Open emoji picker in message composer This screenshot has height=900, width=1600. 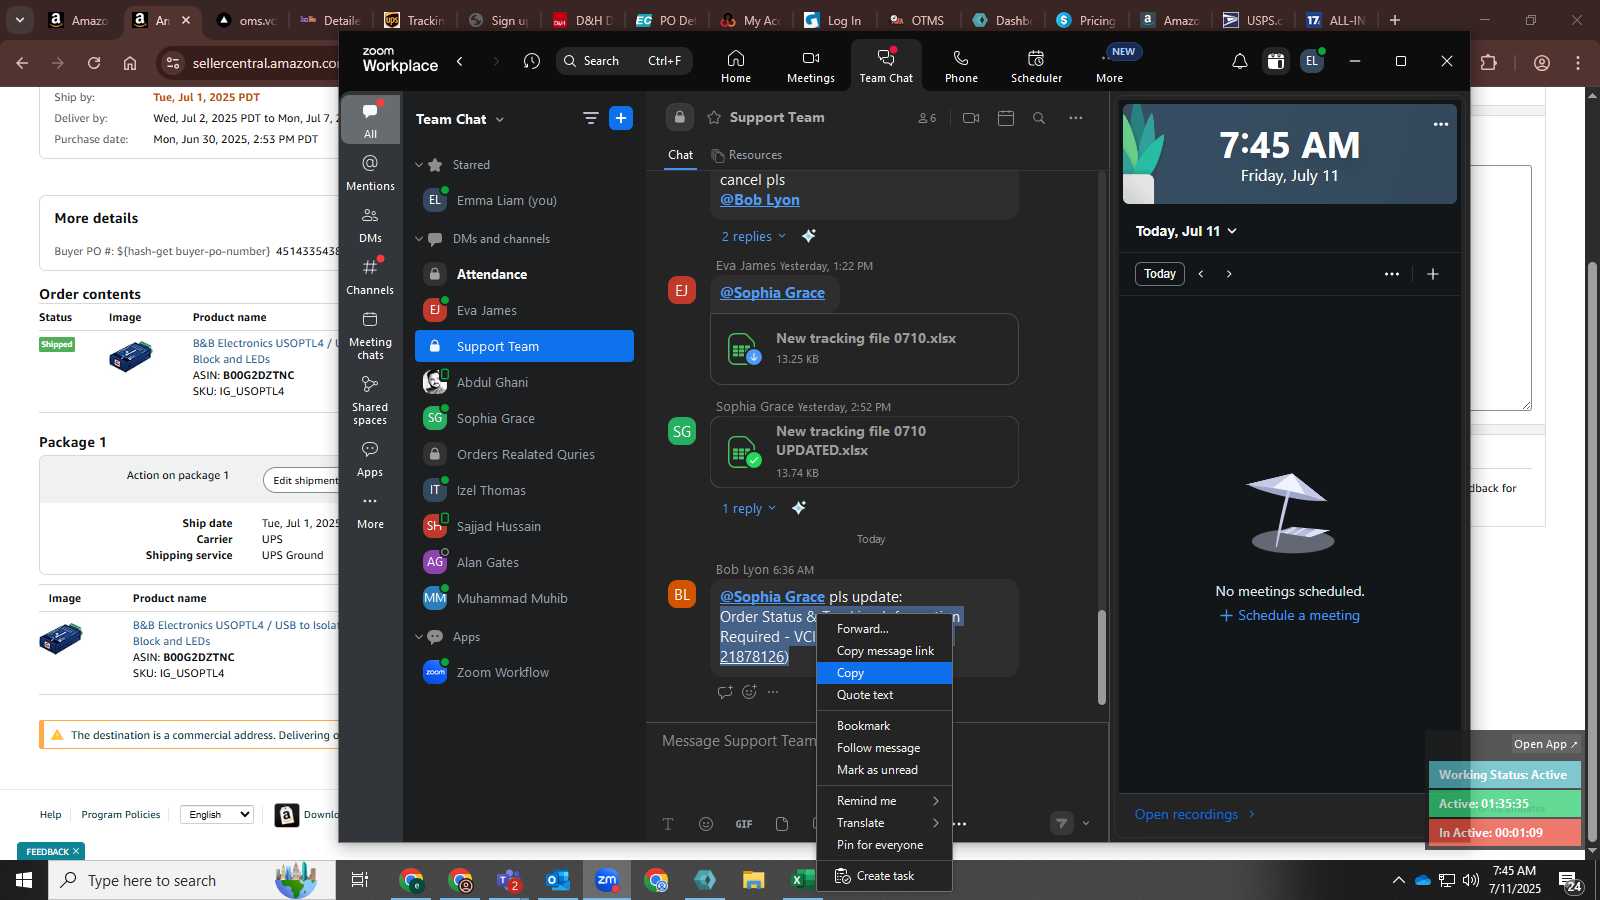[706, 824]
